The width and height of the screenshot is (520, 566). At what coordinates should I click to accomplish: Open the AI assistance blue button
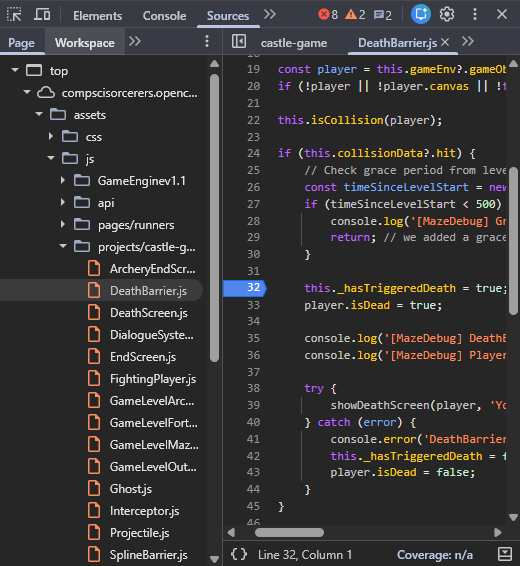[421, 14]
